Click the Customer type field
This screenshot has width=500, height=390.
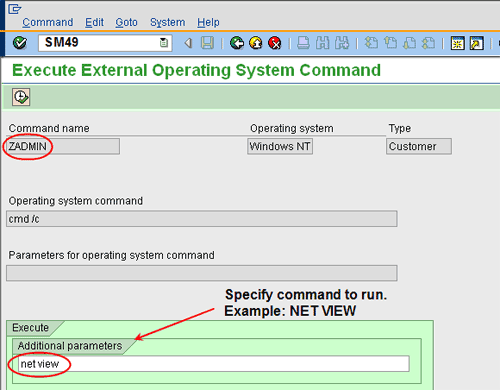[419, 146]
